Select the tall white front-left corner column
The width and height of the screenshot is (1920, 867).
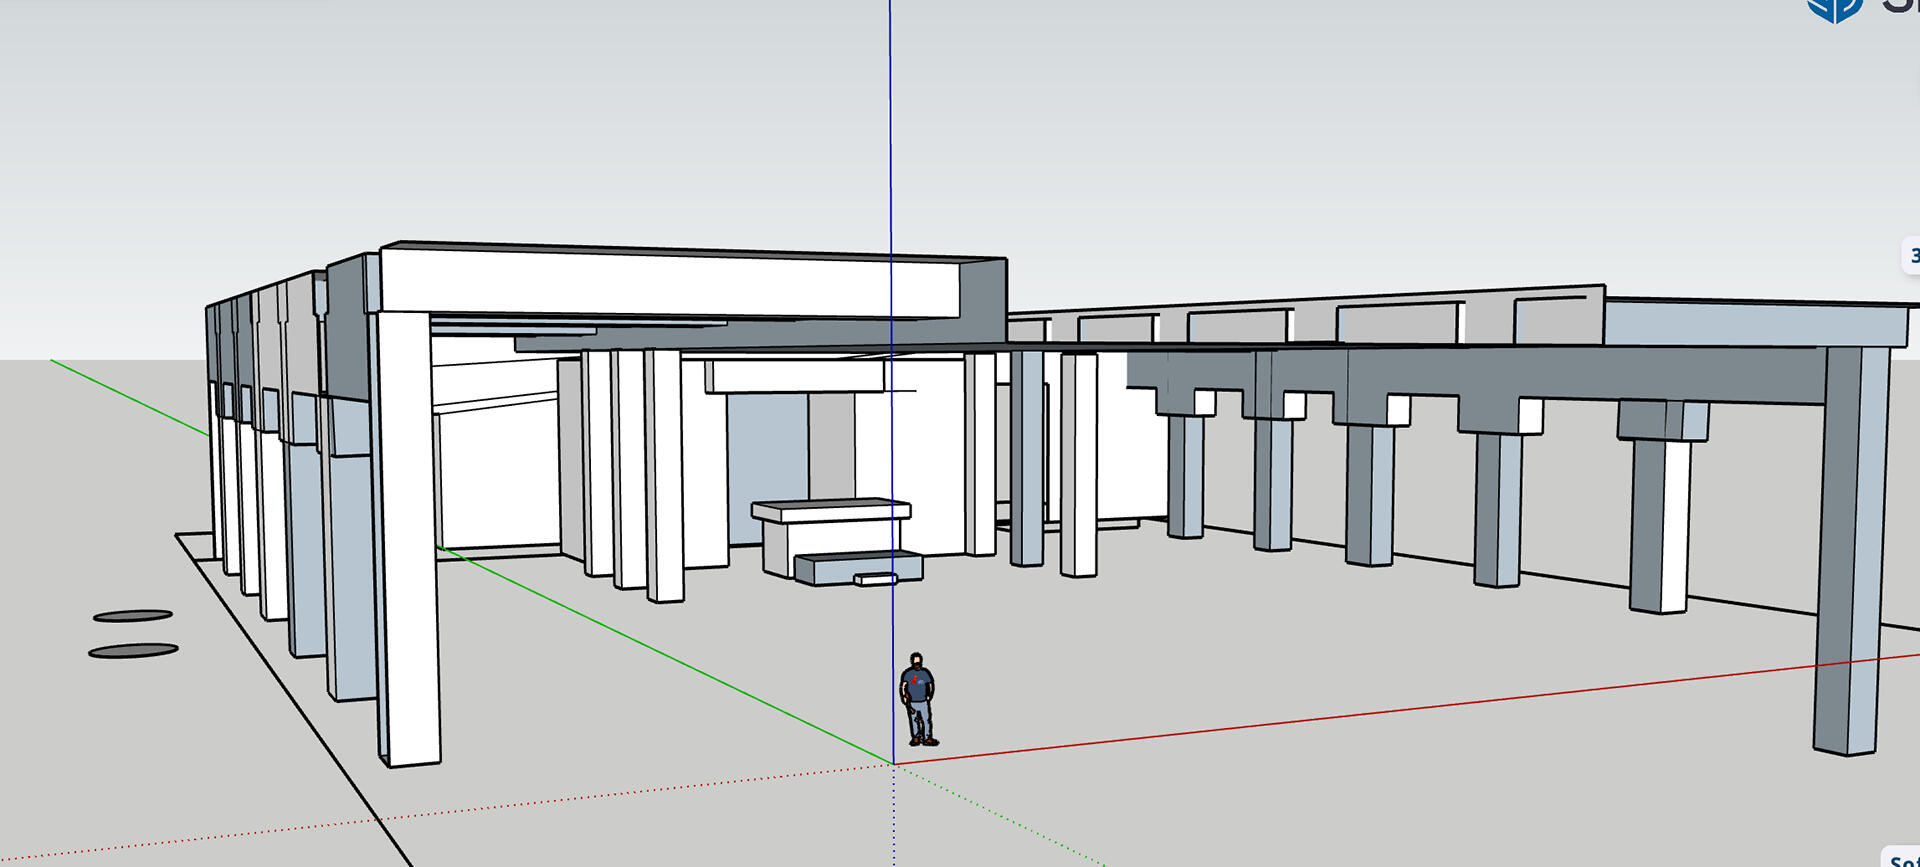410,540
